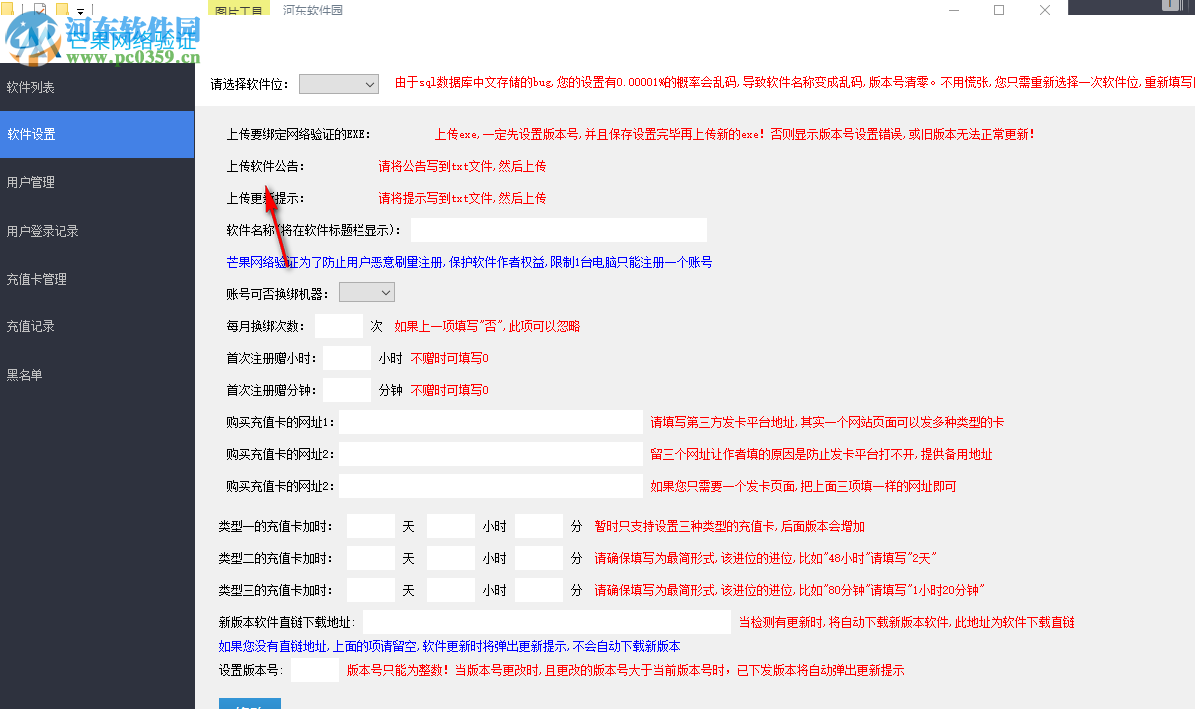This screenshot has width=1195, height=709.
Task: Click the 软件名称 software name input field
Action: pos(557,229)
